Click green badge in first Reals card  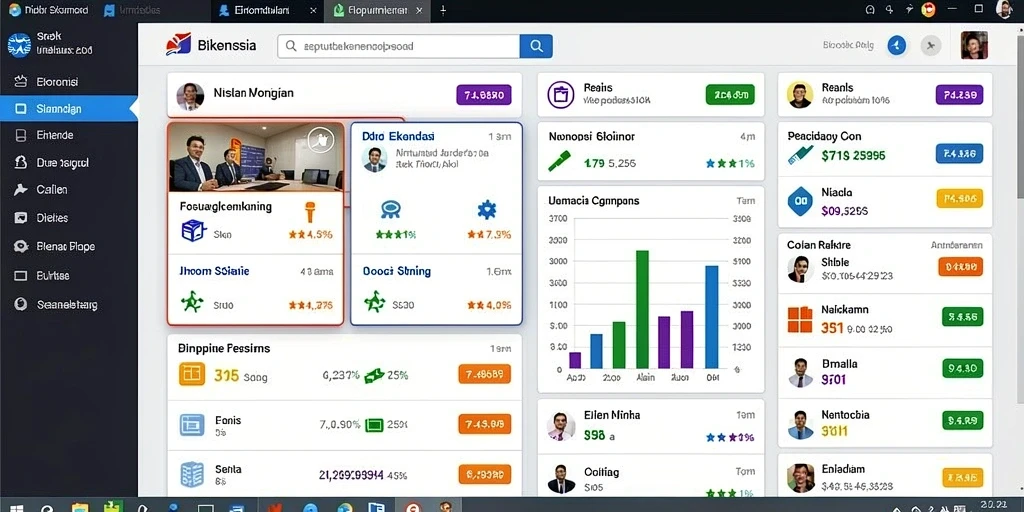point(730,95)
